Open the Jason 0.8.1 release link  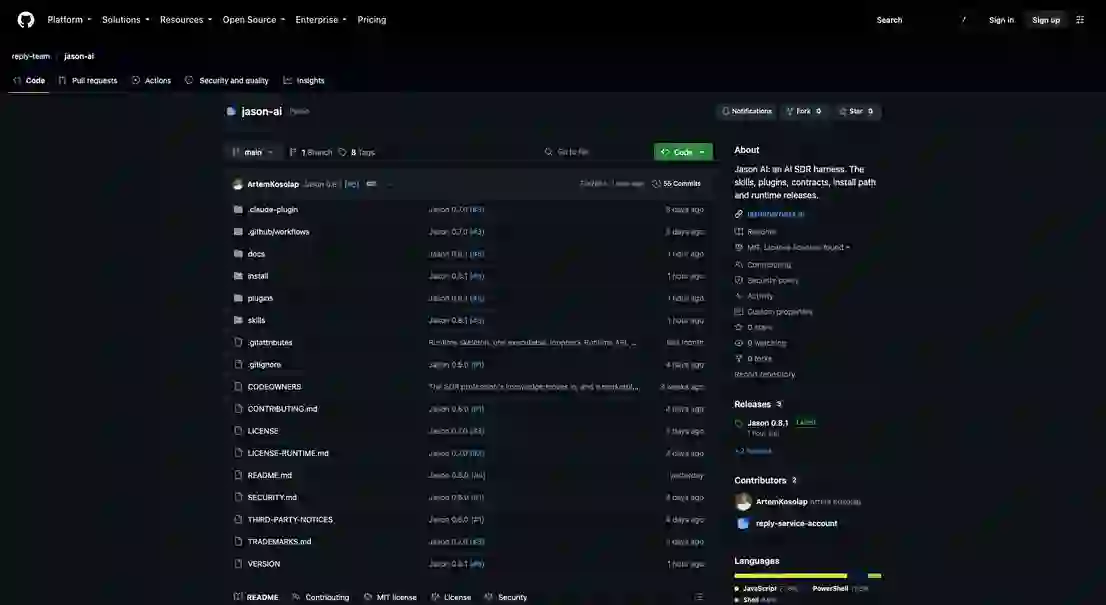coord(767,423)
